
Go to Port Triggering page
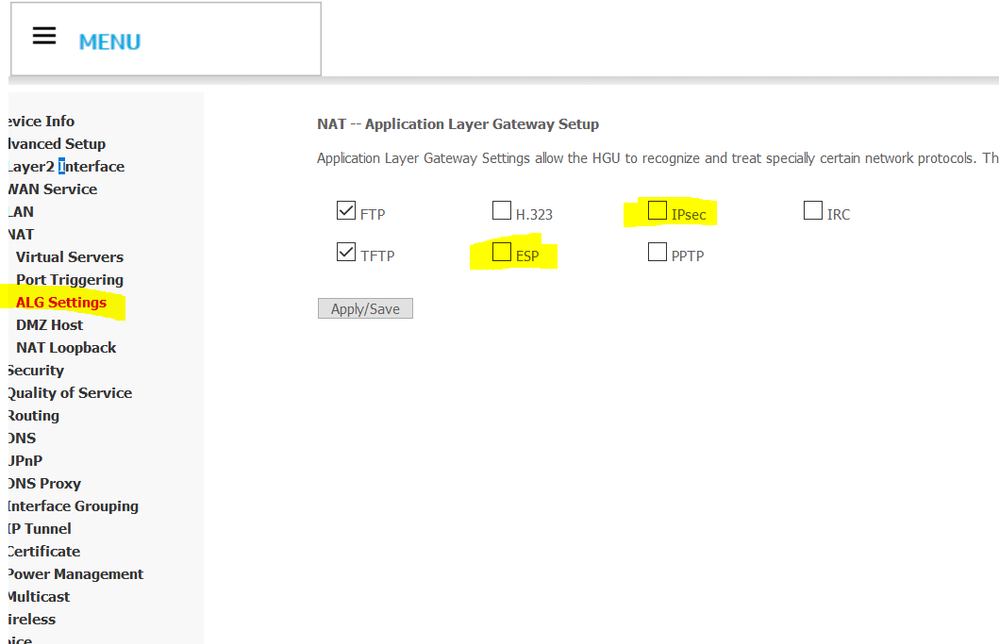tap(70, 280)
